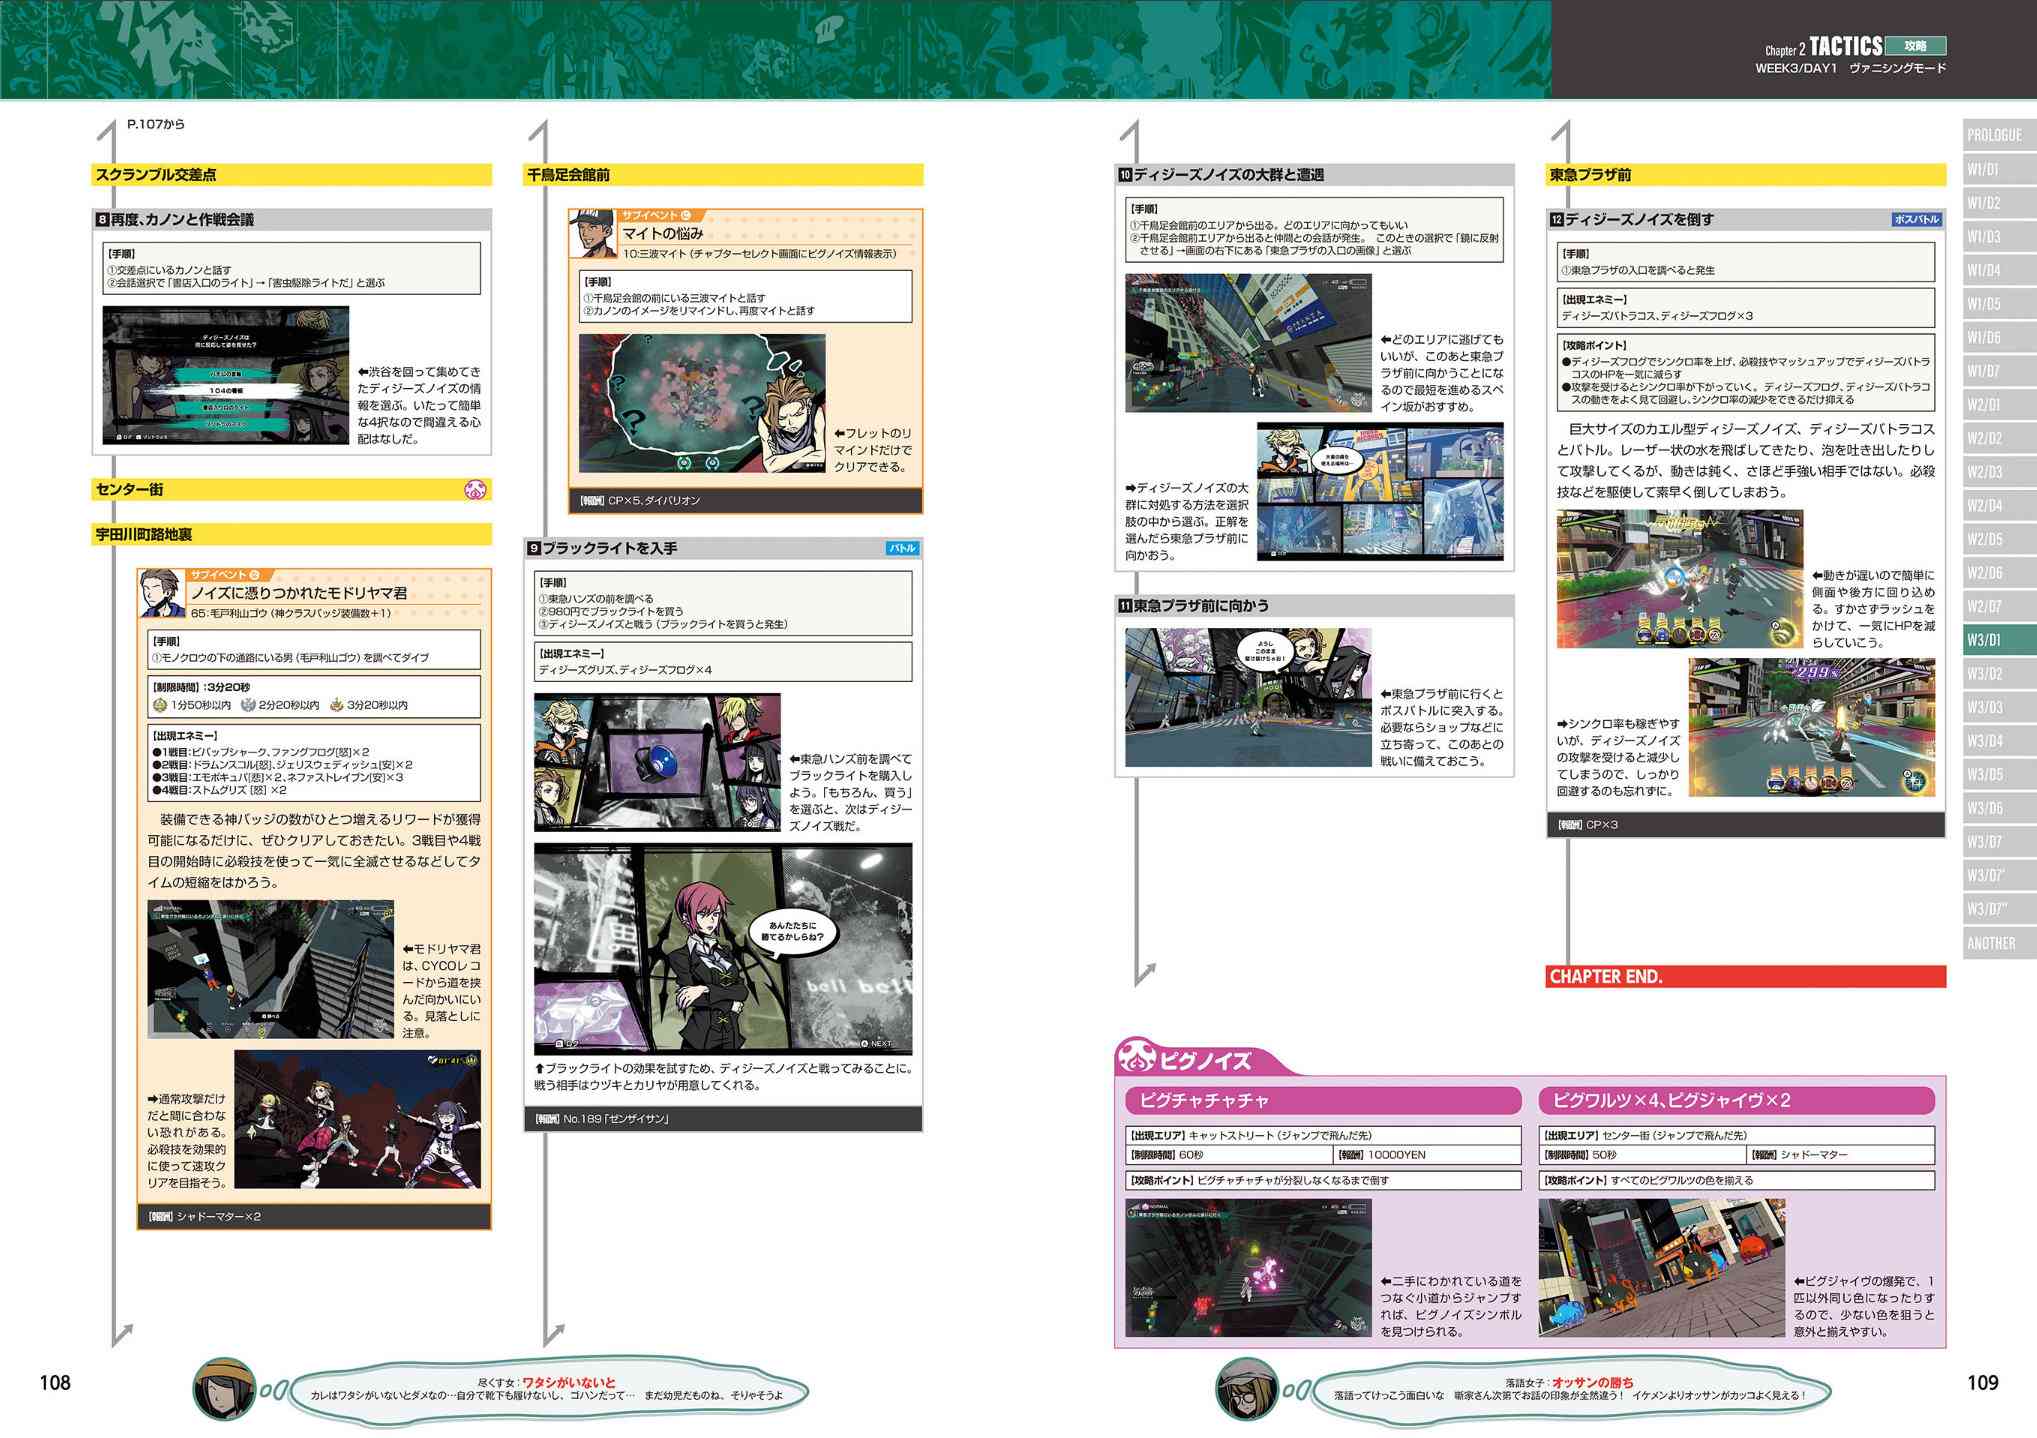This screenshot has width=2037, height=1438.
Task: Click the glasses girl avatar on page 109
Action: coord(1247,1389)
